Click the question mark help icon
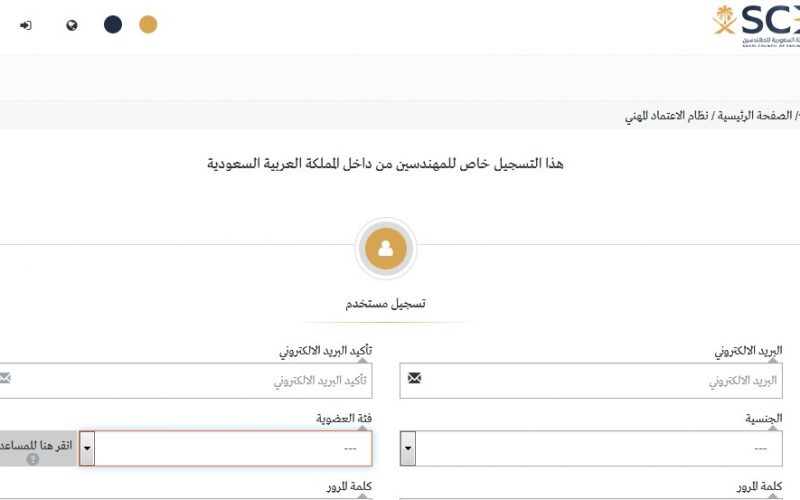The image size is (800, 500). click(x=33, y=459)
